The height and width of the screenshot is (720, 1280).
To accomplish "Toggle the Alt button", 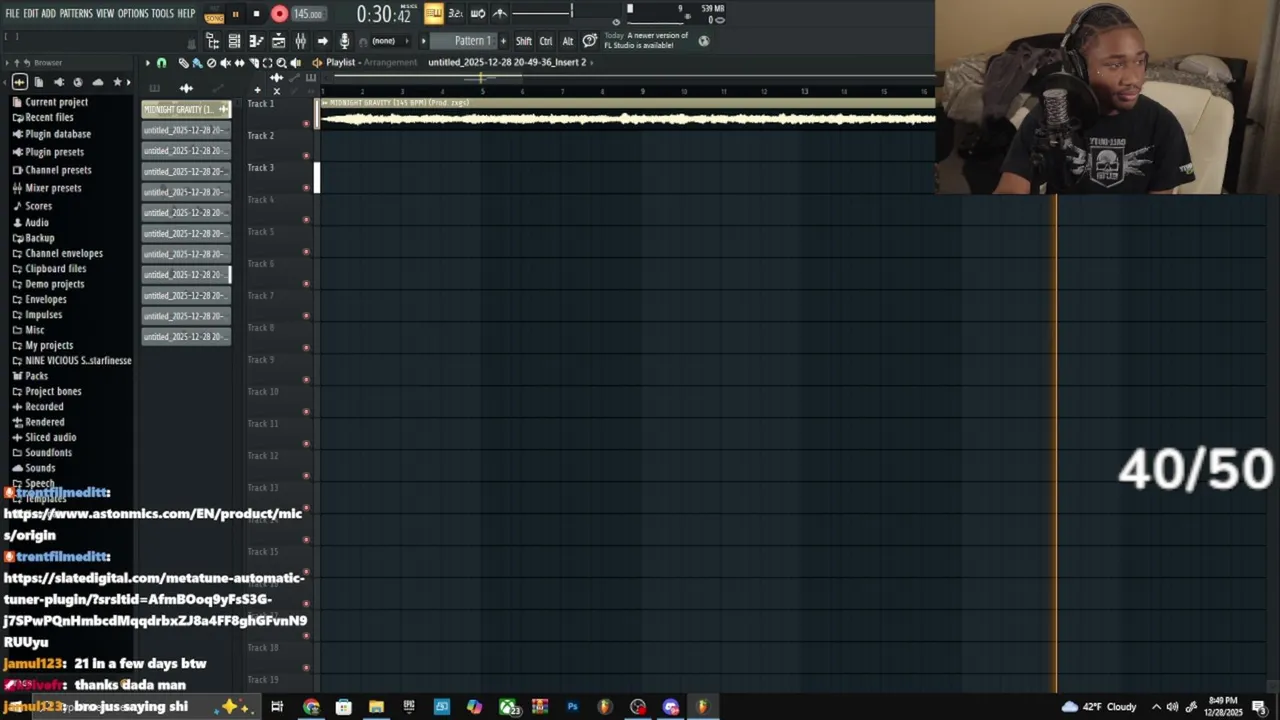I will point(568,41).
